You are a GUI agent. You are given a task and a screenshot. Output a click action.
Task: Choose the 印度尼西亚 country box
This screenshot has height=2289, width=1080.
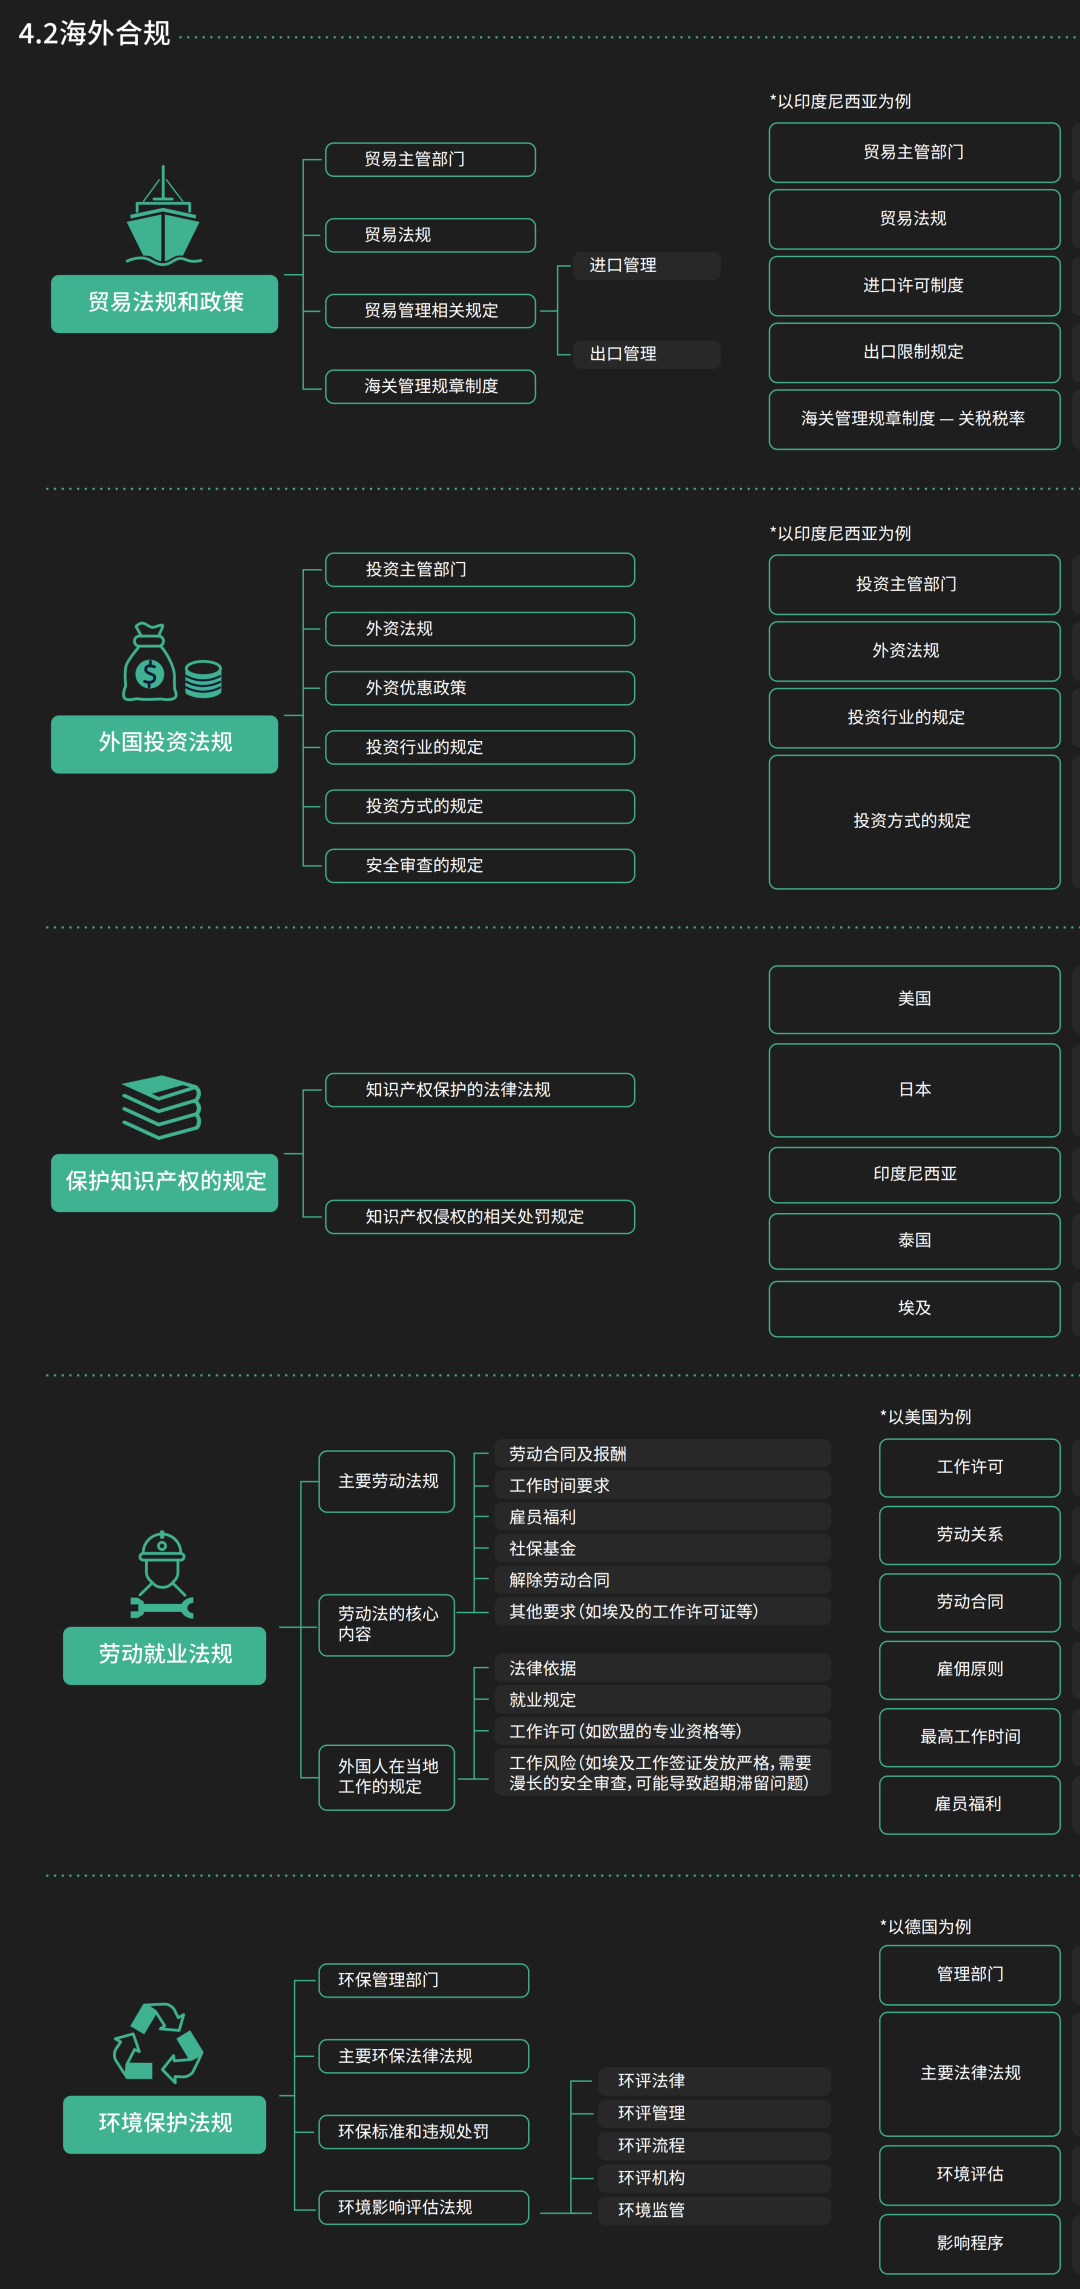914,1174
